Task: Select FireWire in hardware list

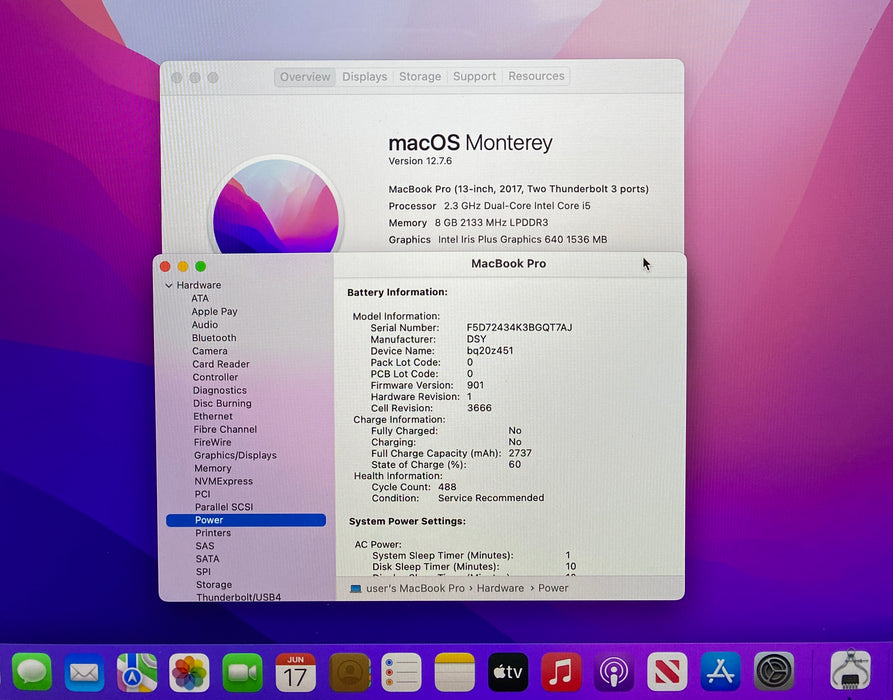Action: 212,443
